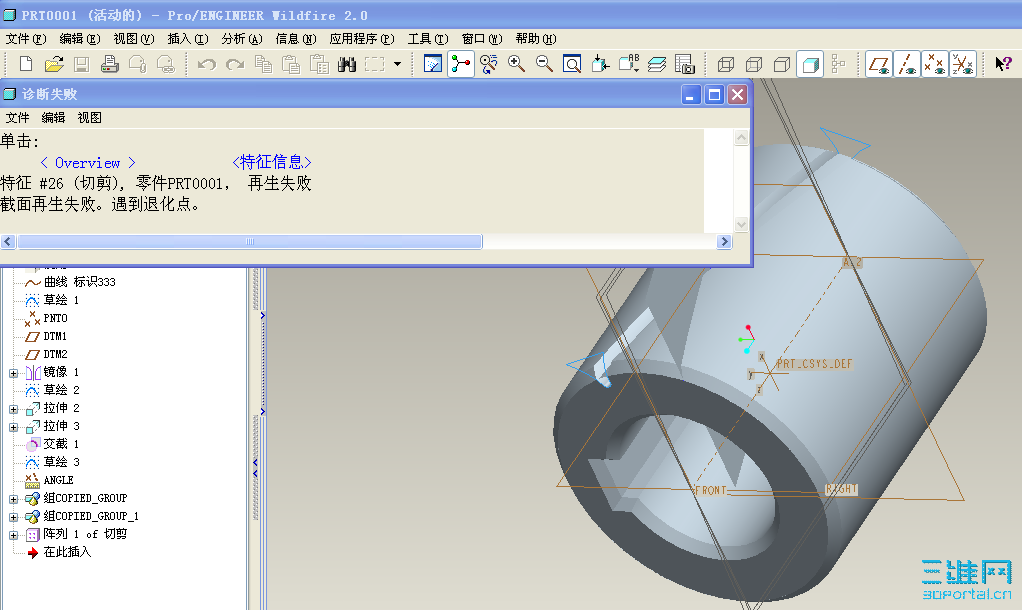Toggle the Spin Center display
1022x610 pixels.
click(461, 64)
